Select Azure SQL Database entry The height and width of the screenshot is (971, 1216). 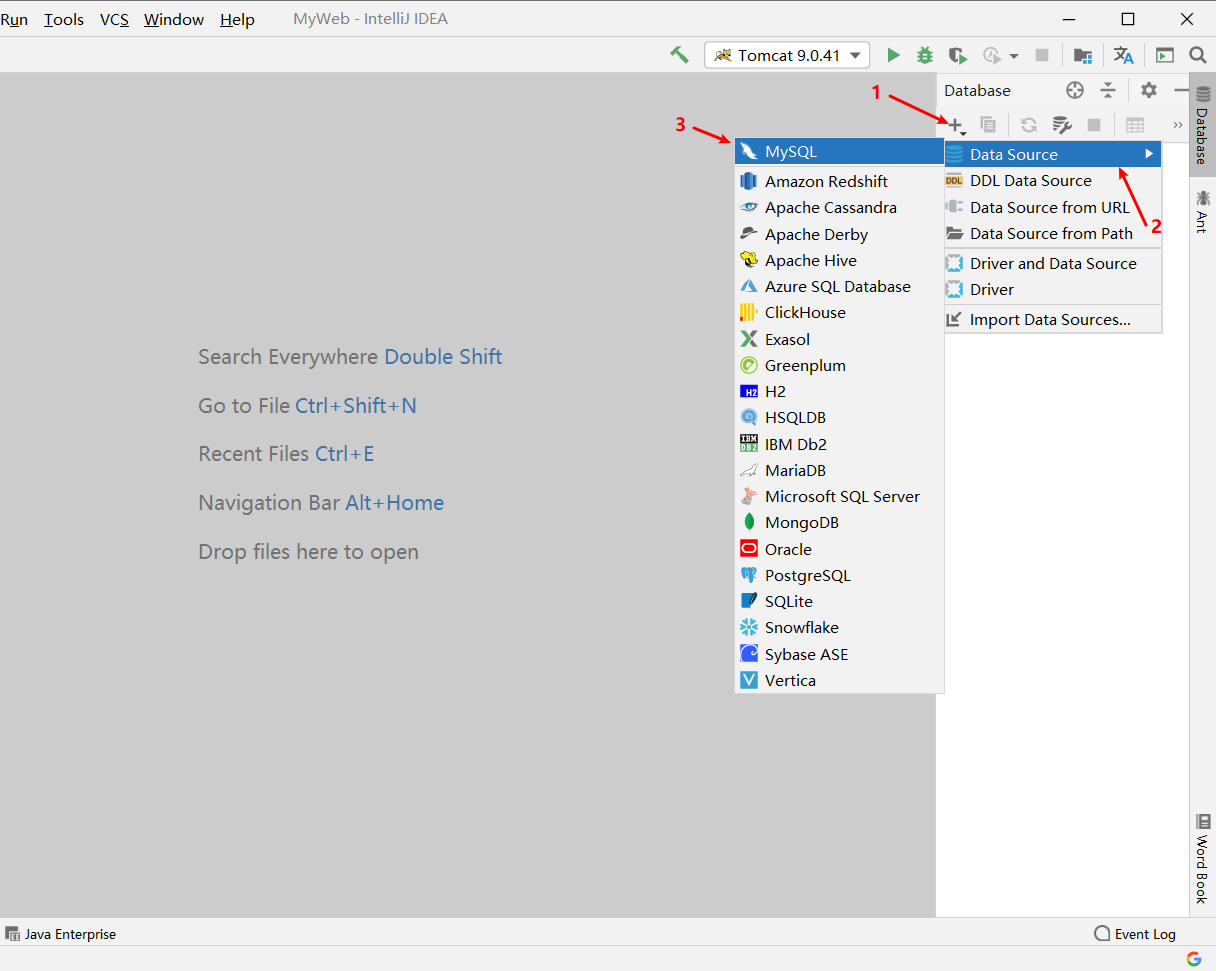pos(839,287)
